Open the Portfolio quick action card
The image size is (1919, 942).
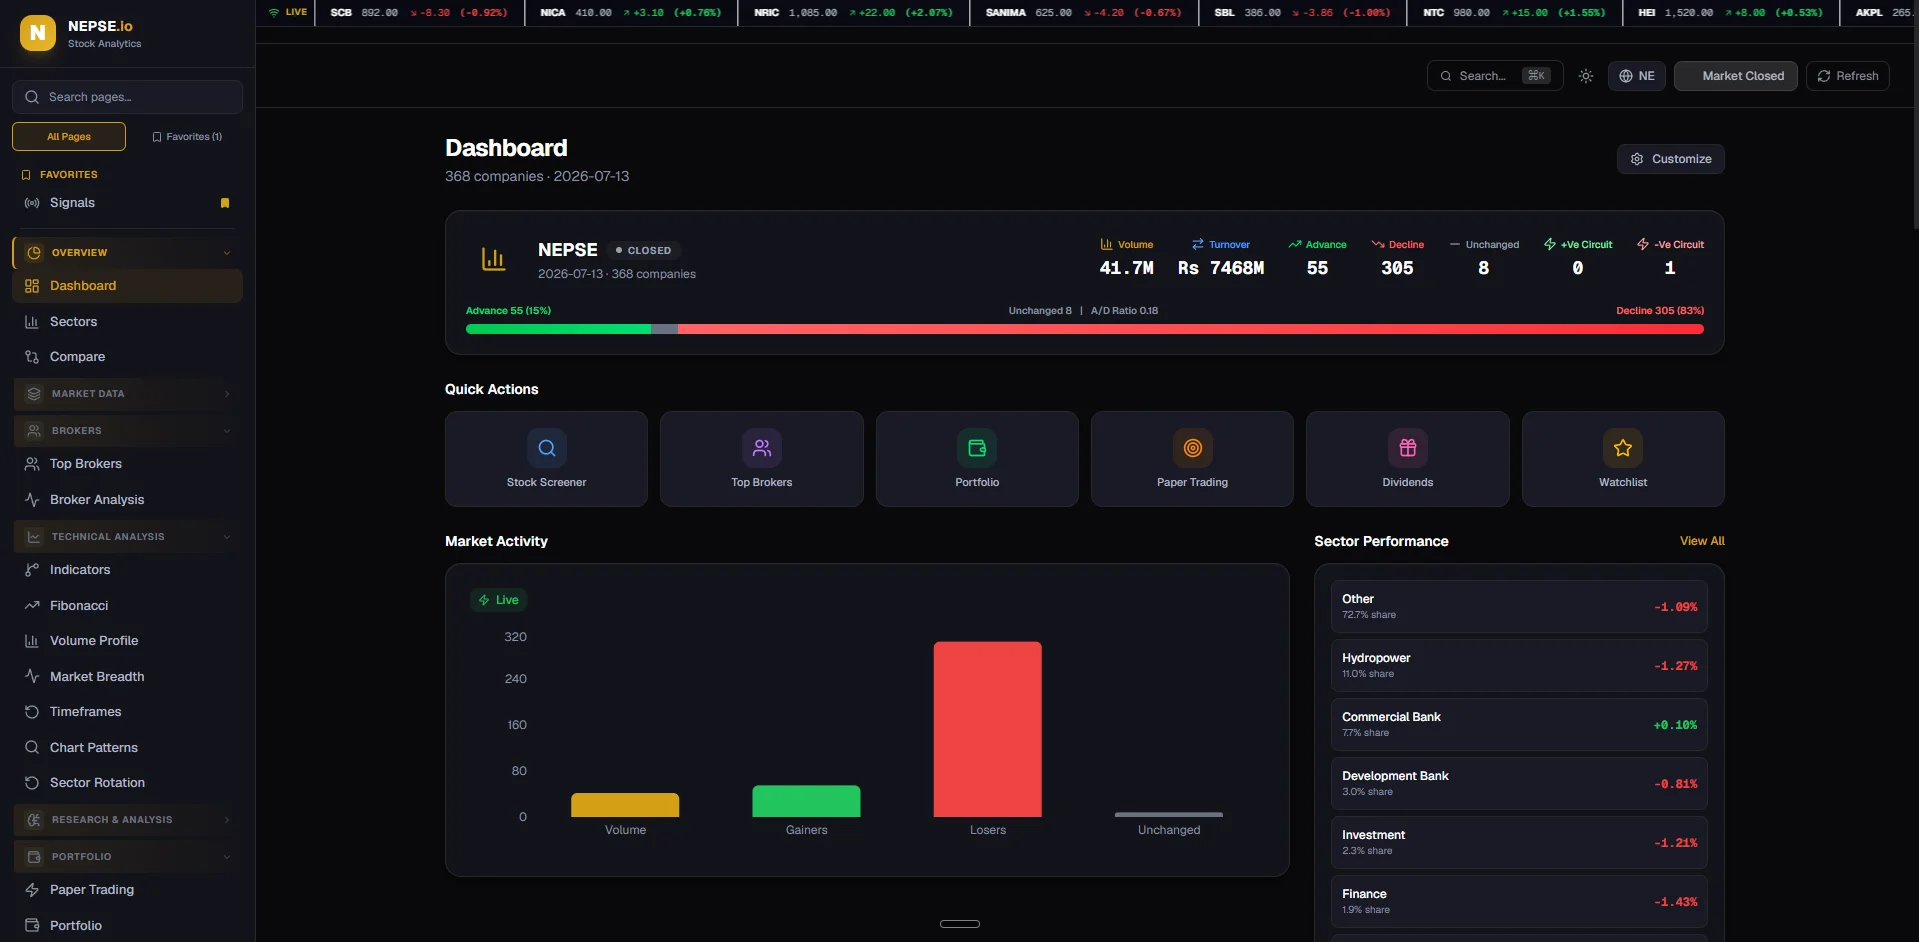click(977, 459)
